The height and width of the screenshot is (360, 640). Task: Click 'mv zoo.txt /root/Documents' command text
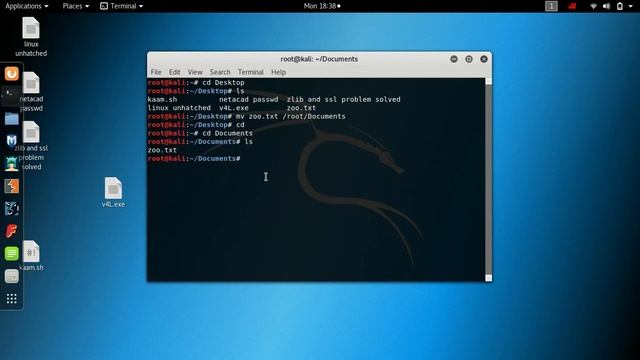[291, 116]
